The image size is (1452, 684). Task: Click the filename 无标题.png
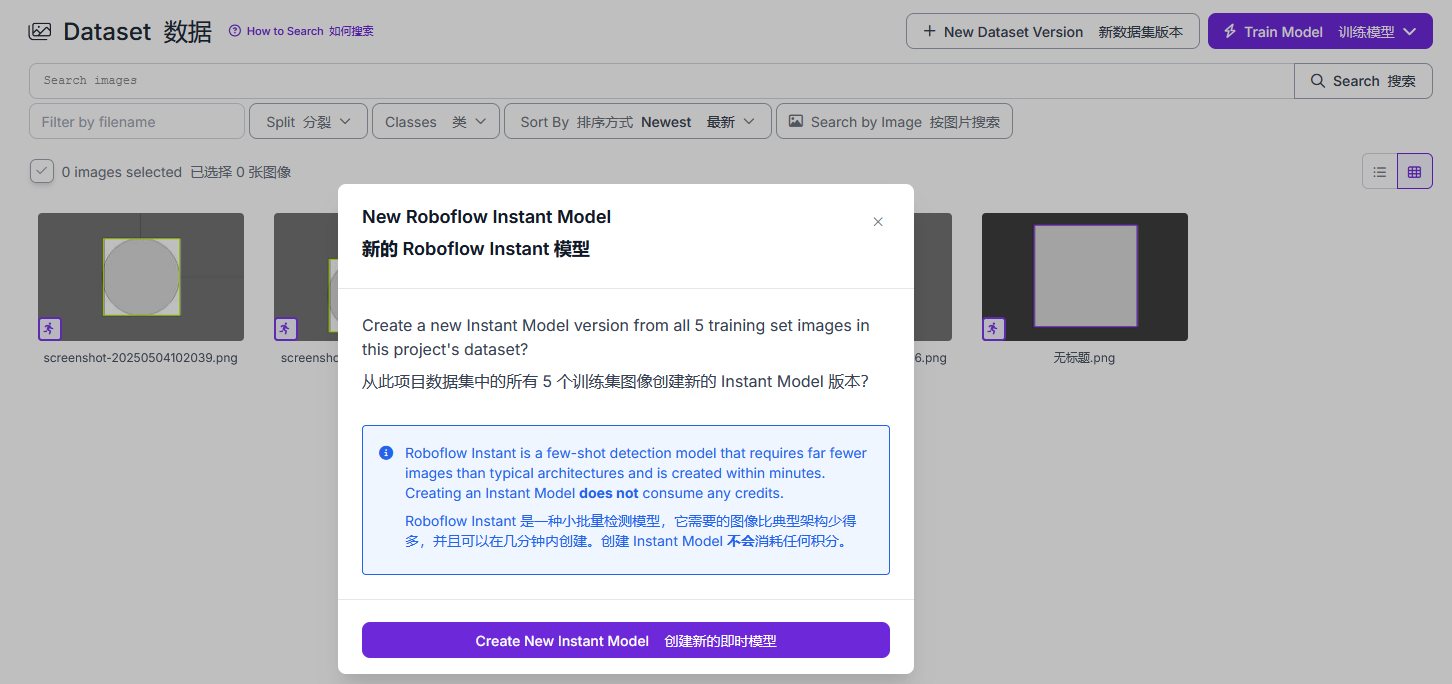[x=1084, y=357]
